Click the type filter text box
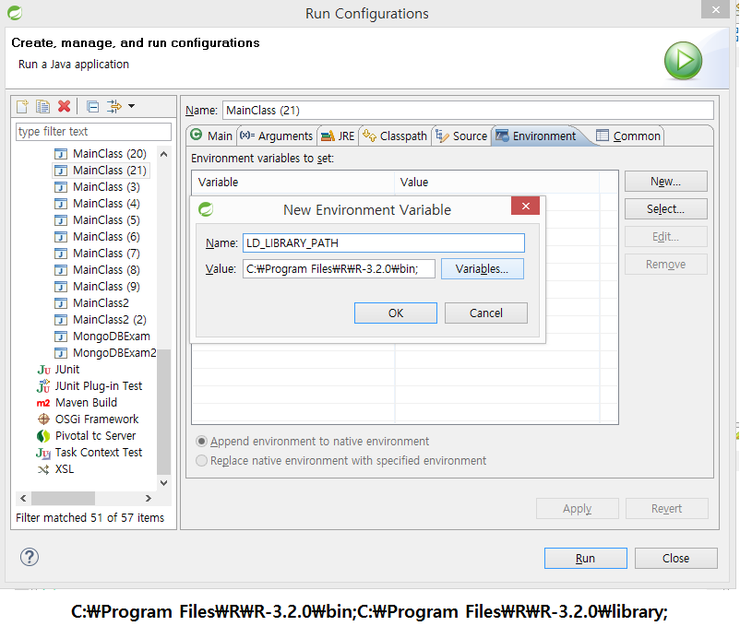 93,132
